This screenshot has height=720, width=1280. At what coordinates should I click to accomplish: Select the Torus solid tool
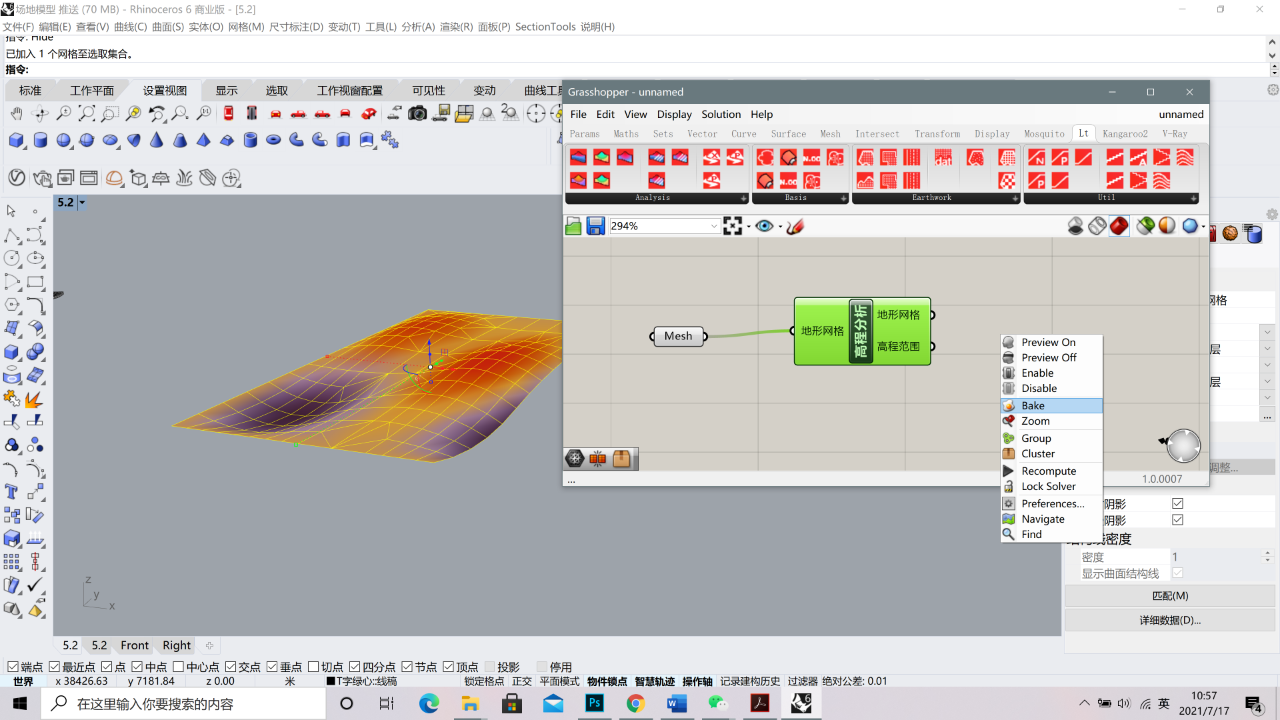tap(274, 140)
